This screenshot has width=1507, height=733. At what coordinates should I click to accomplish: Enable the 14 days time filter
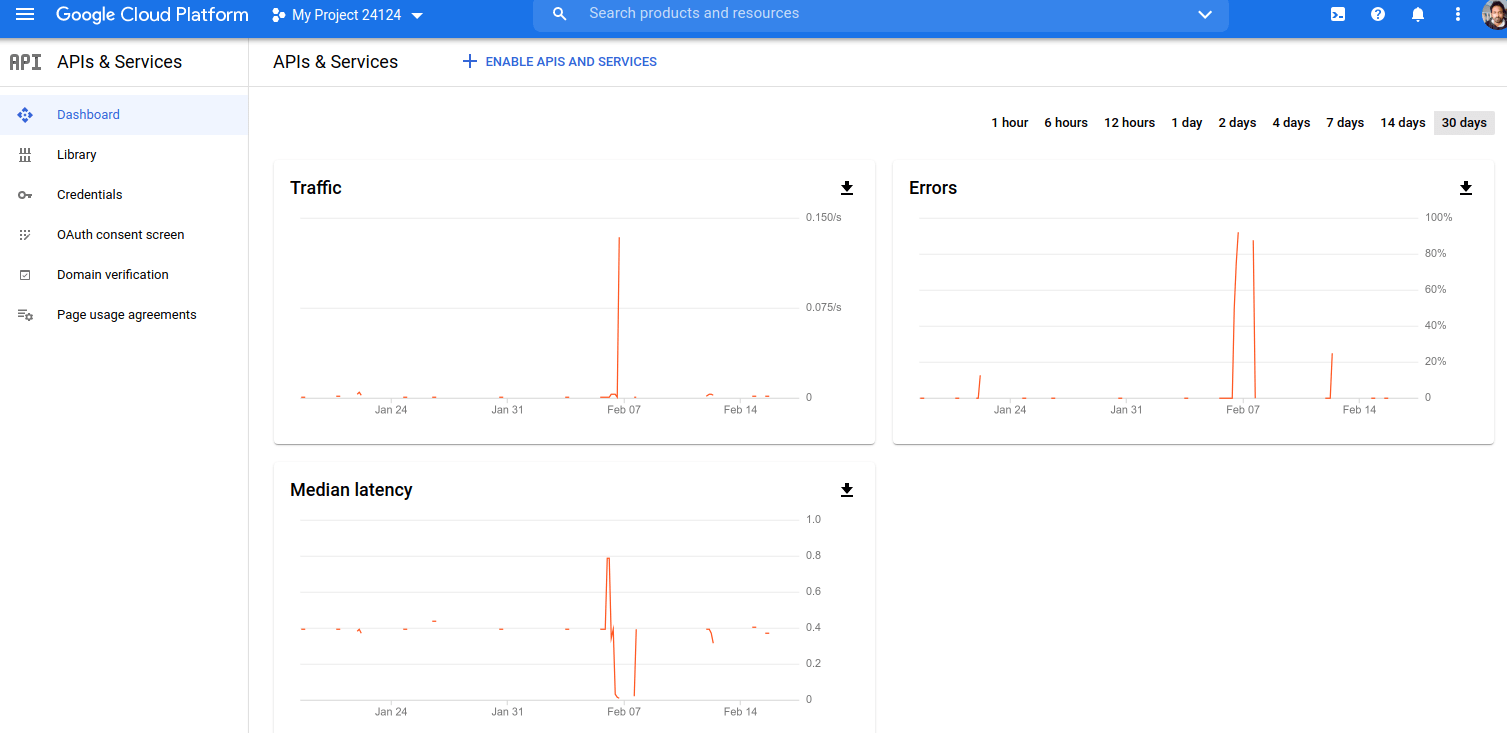(x=1402, y=122)
